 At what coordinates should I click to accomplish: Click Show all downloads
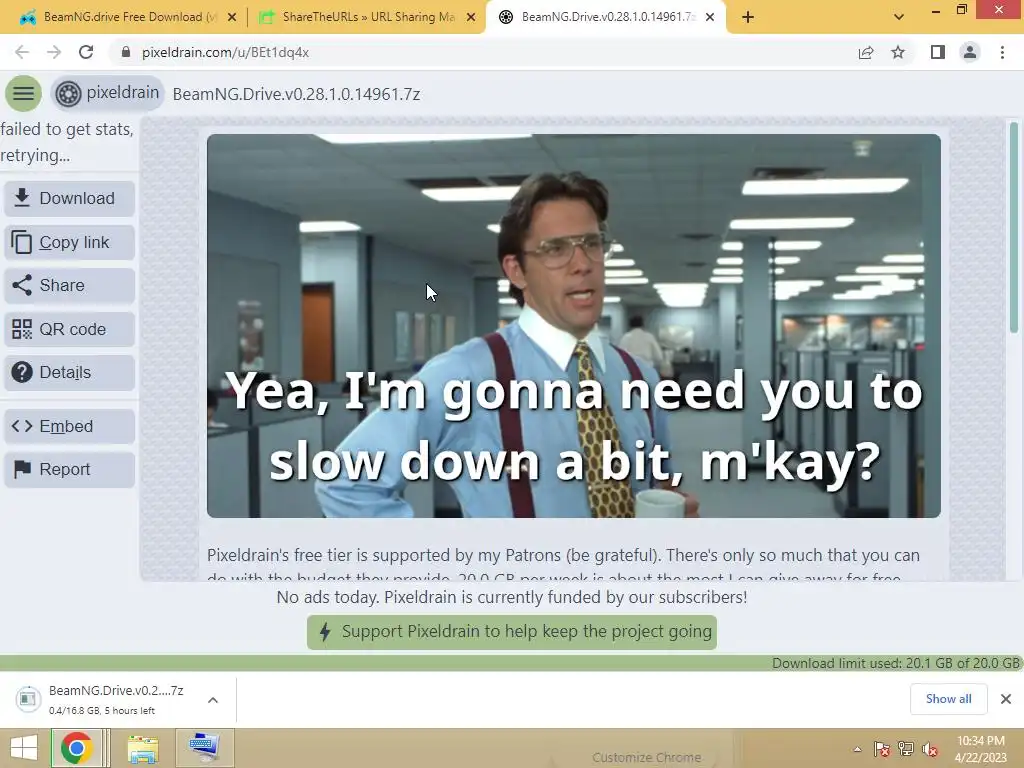tap(948, 699)
